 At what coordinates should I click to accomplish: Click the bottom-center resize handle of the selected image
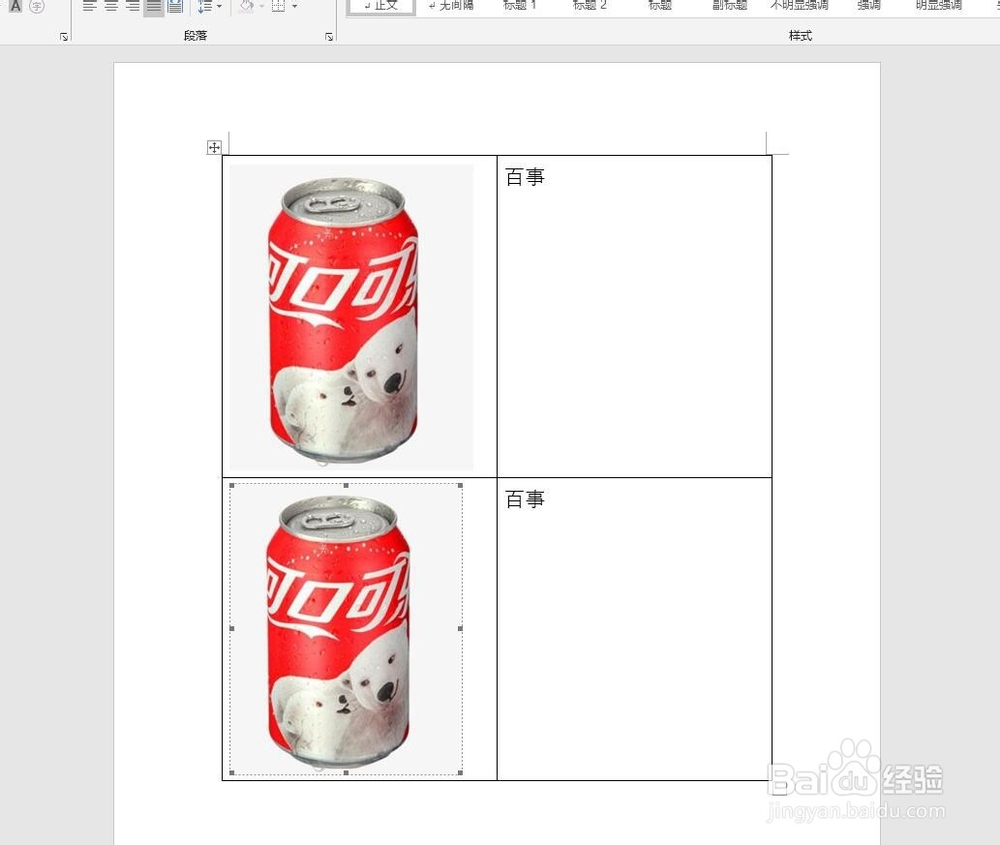(x=346, y=773)
